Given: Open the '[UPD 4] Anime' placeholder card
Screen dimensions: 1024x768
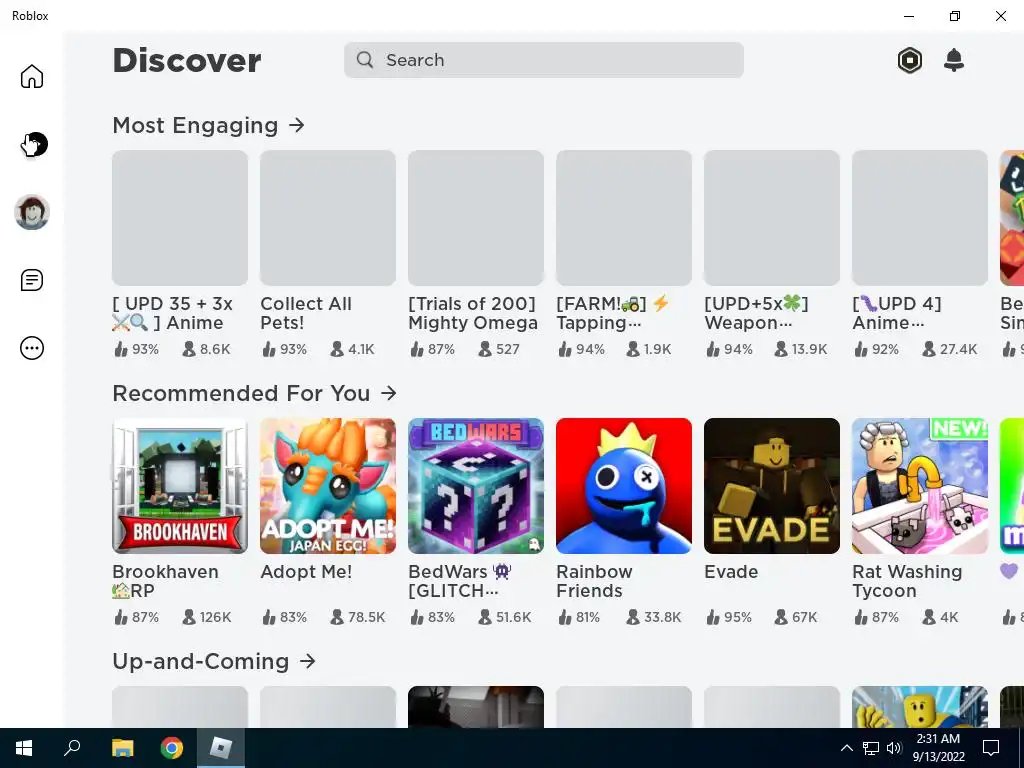Looking at the screenshot, I should click(x=920, y=218).
